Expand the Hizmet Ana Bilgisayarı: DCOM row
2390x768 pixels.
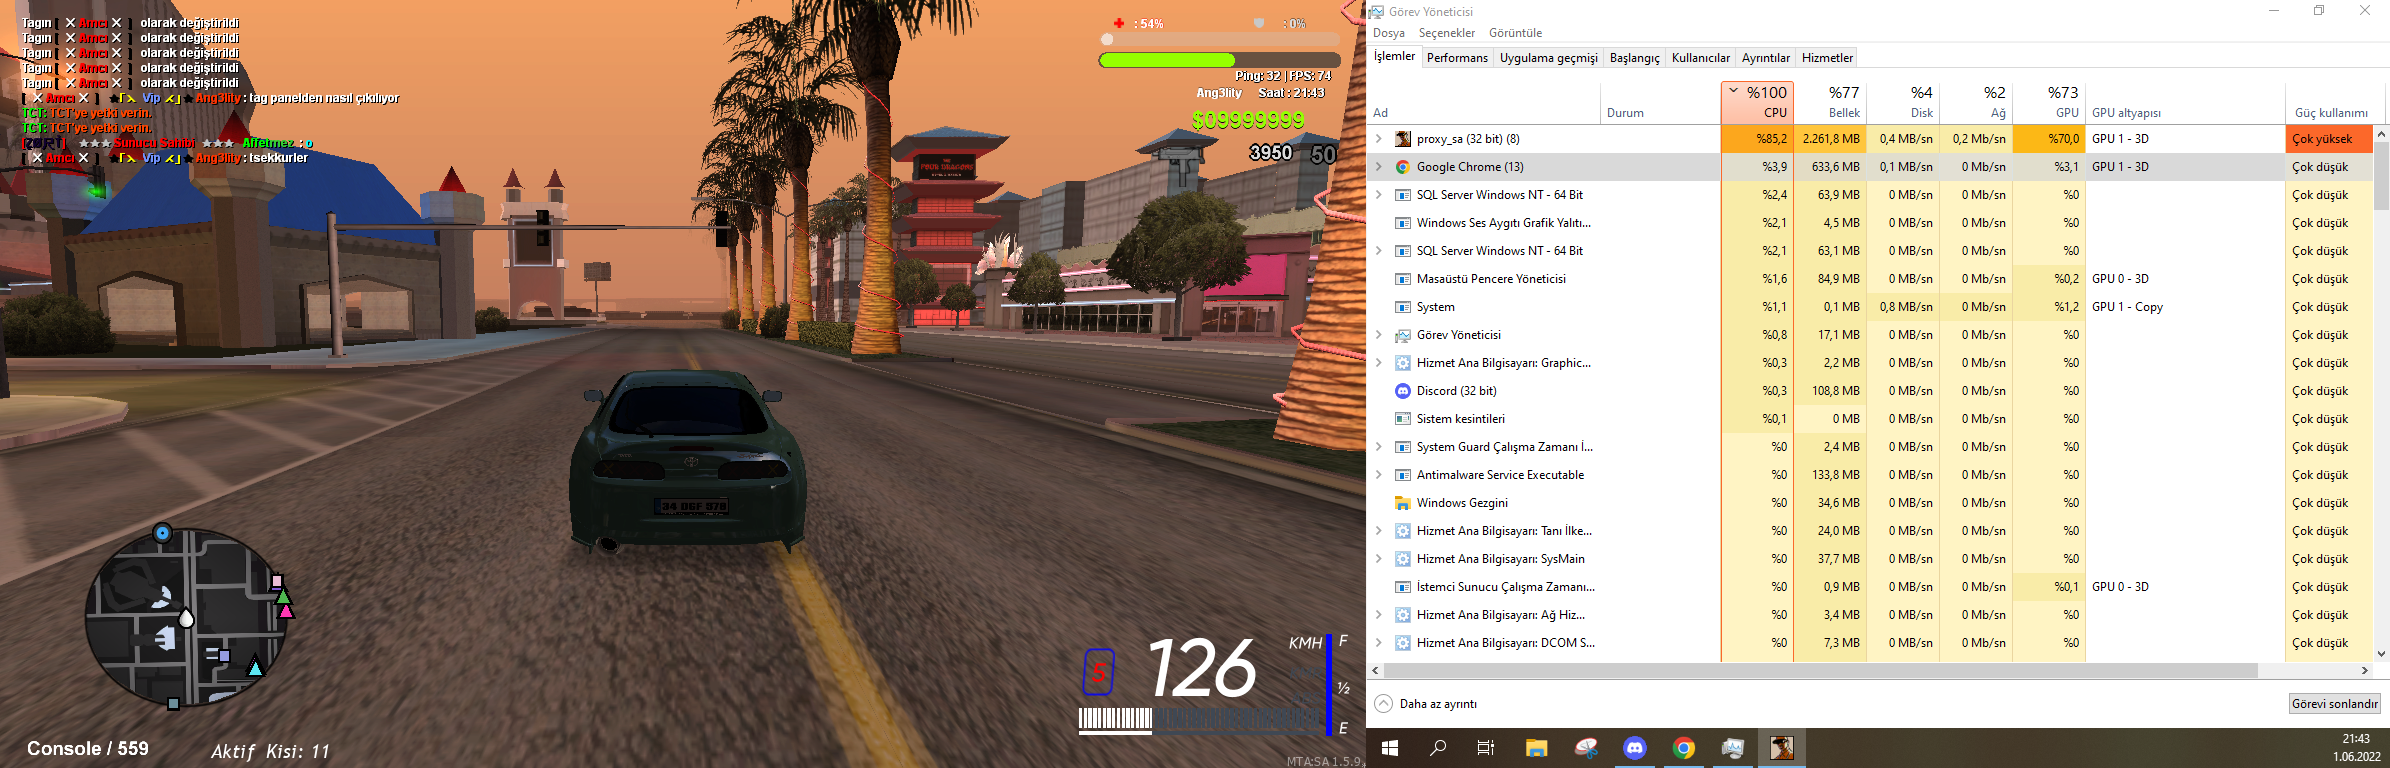click(x=1379, y=643)
